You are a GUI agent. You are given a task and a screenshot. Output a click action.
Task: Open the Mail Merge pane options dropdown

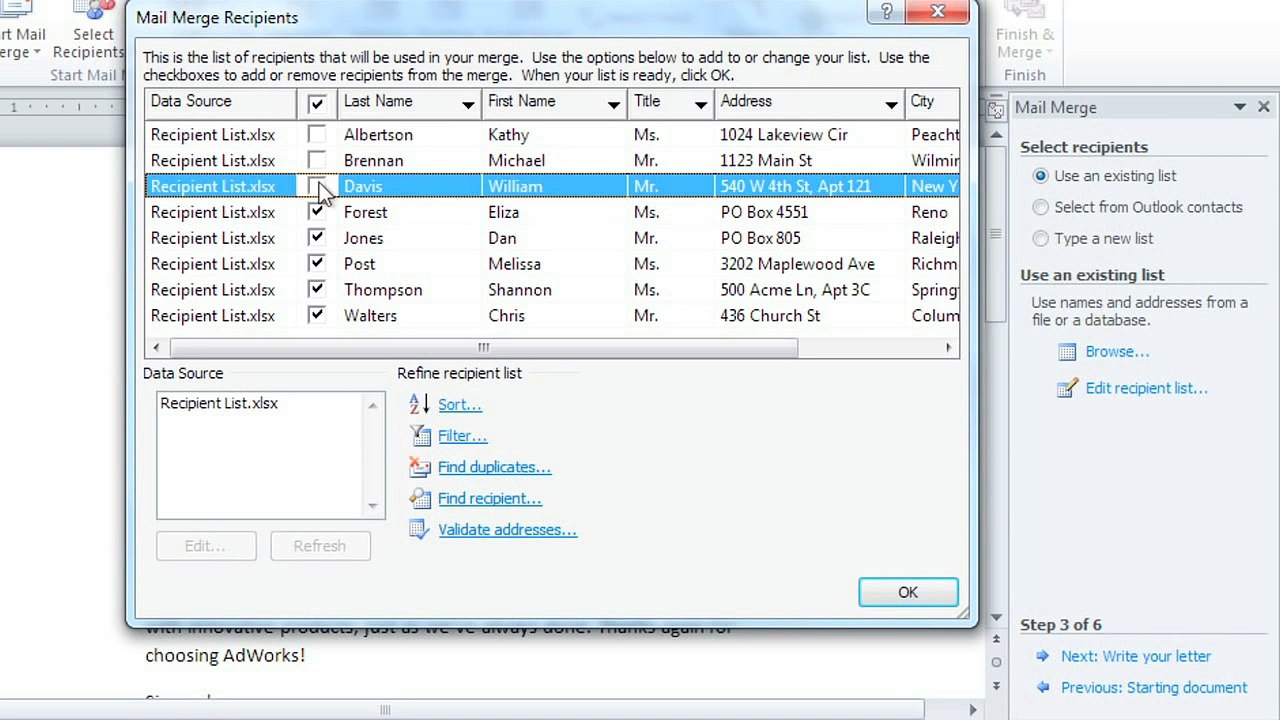[x=1239, y=106]
